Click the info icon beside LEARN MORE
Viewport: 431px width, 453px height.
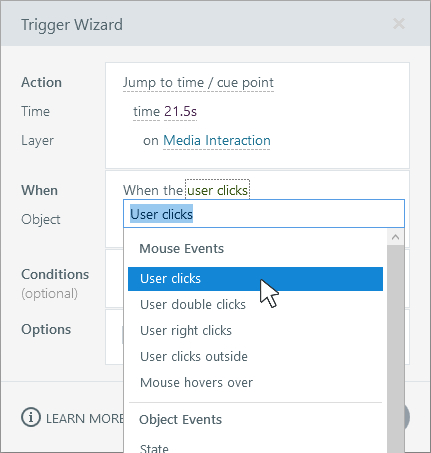tap(31, 417)
